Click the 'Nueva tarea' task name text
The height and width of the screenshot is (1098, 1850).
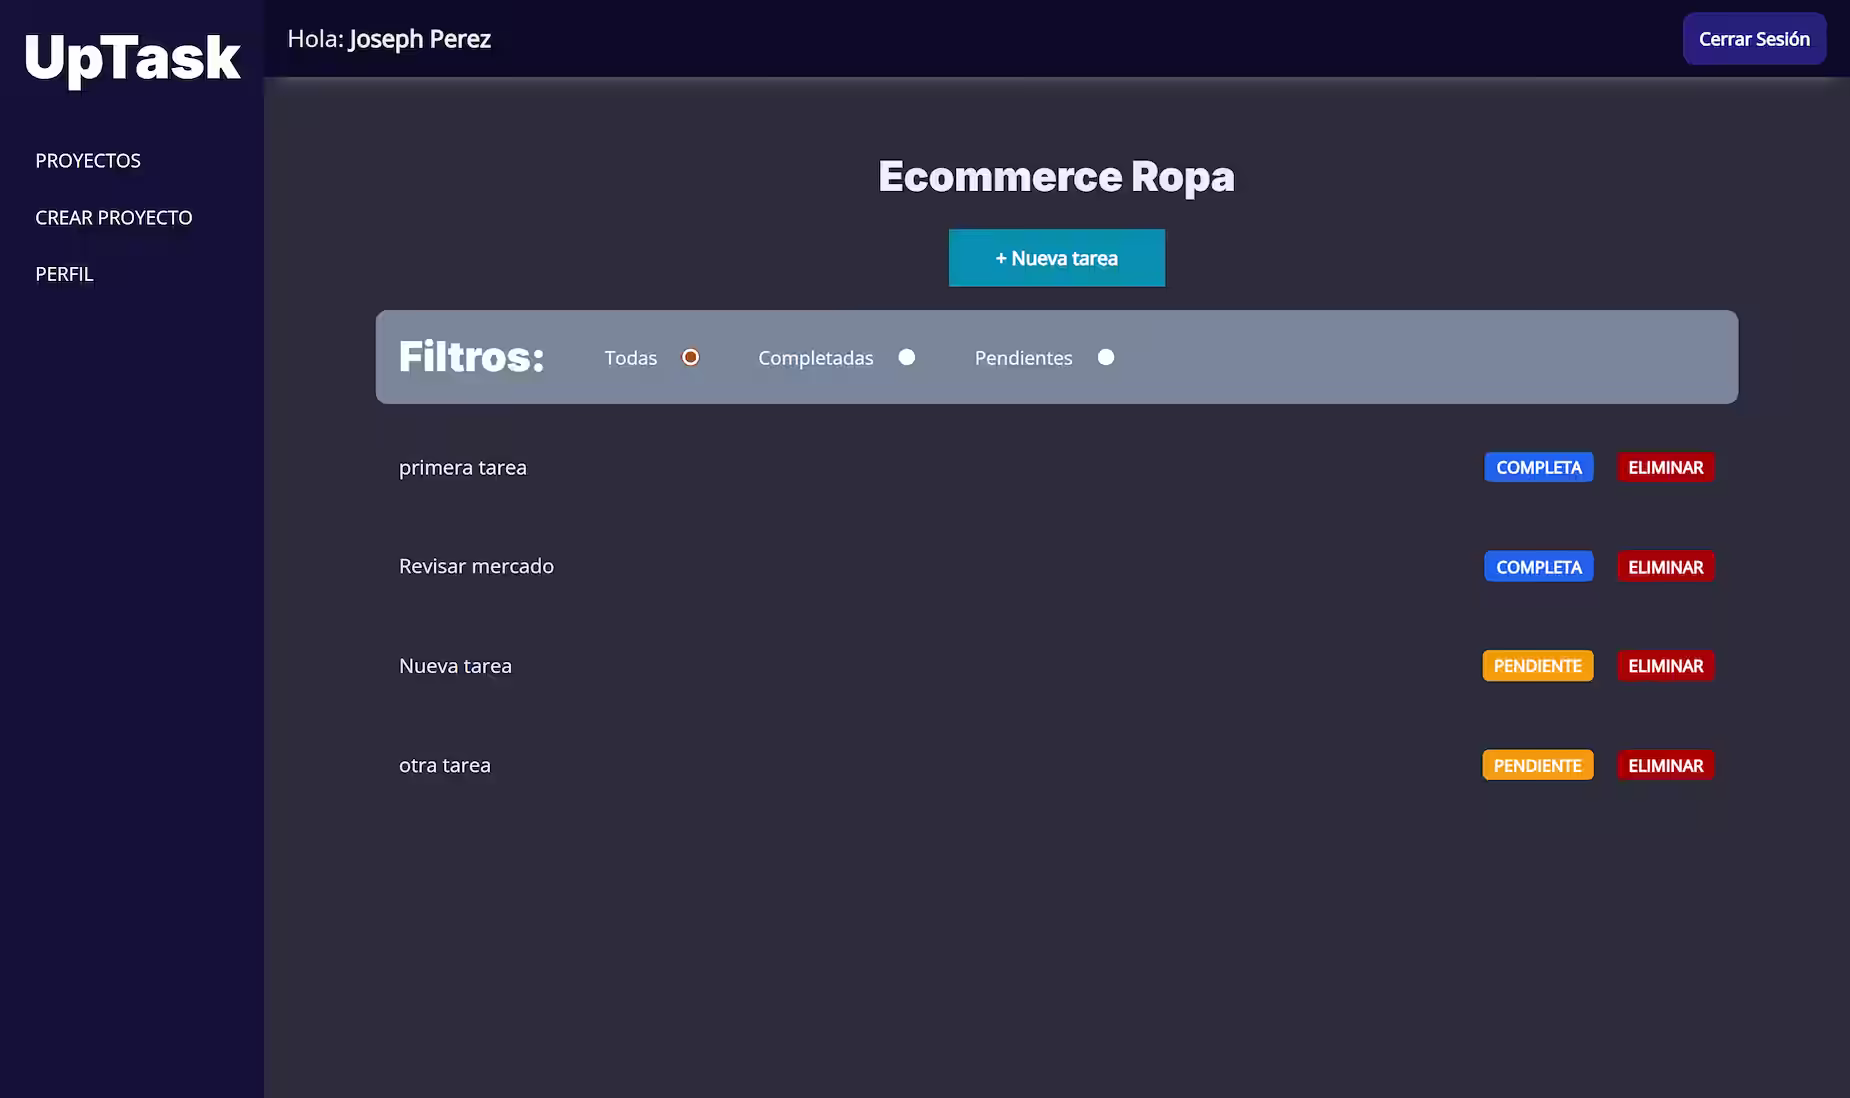pyautogui.click(x=455, y=666)
